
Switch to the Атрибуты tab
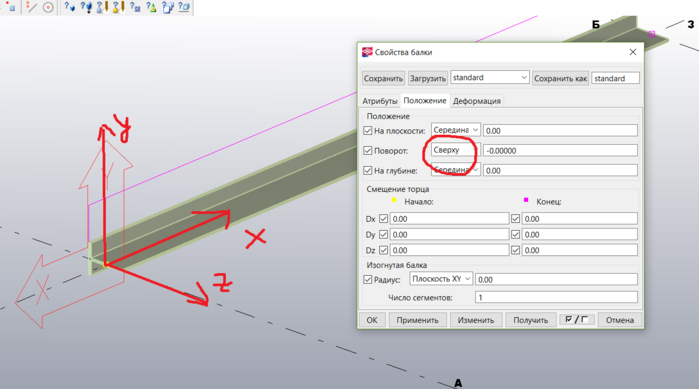tap(380, 101)
